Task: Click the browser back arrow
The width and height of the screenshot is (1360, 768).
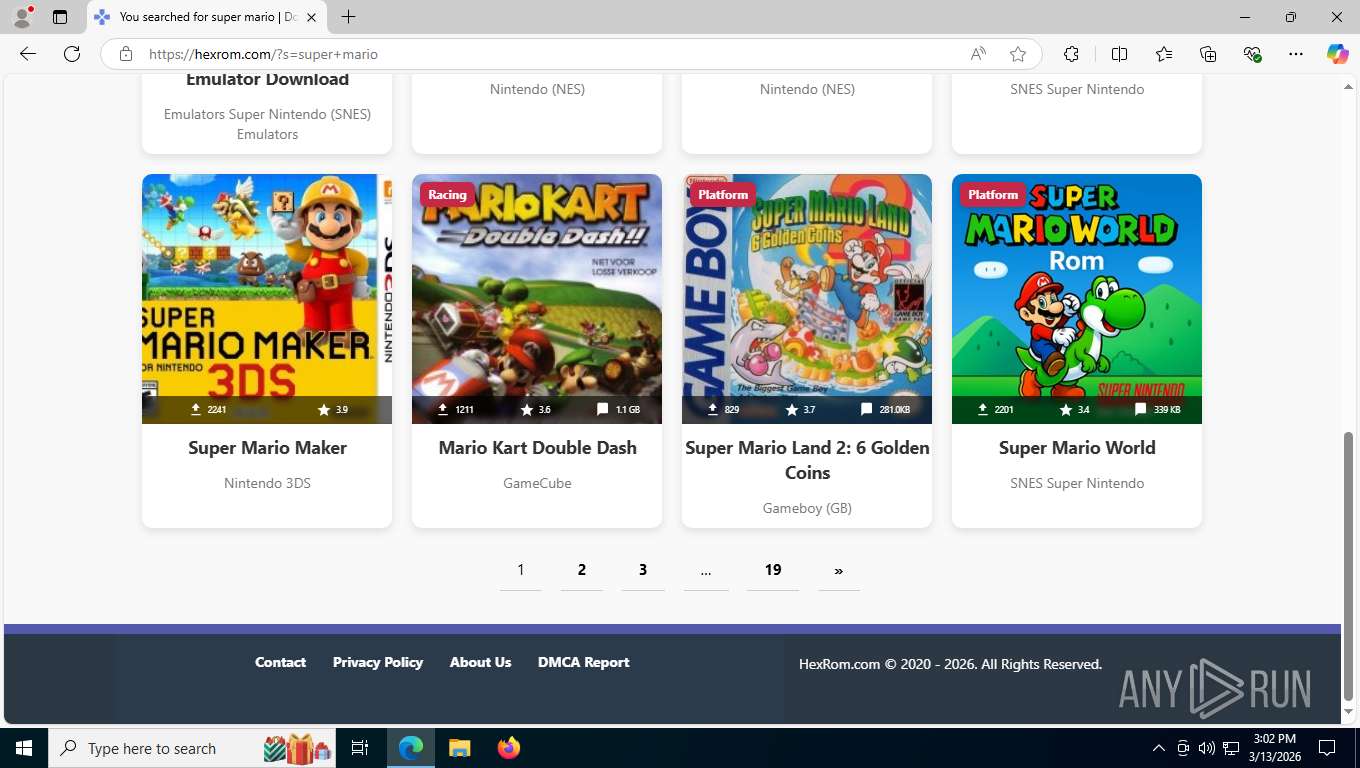Action: (x=28, y=54)
